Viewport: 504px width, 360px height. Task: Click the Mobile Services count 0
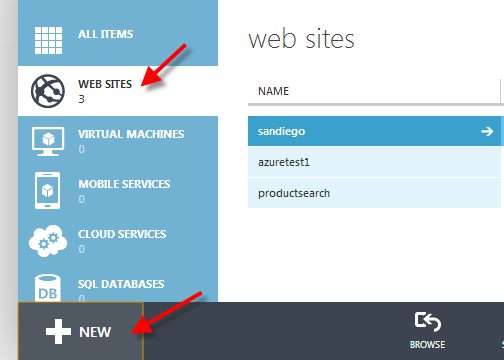coord(82,199)
